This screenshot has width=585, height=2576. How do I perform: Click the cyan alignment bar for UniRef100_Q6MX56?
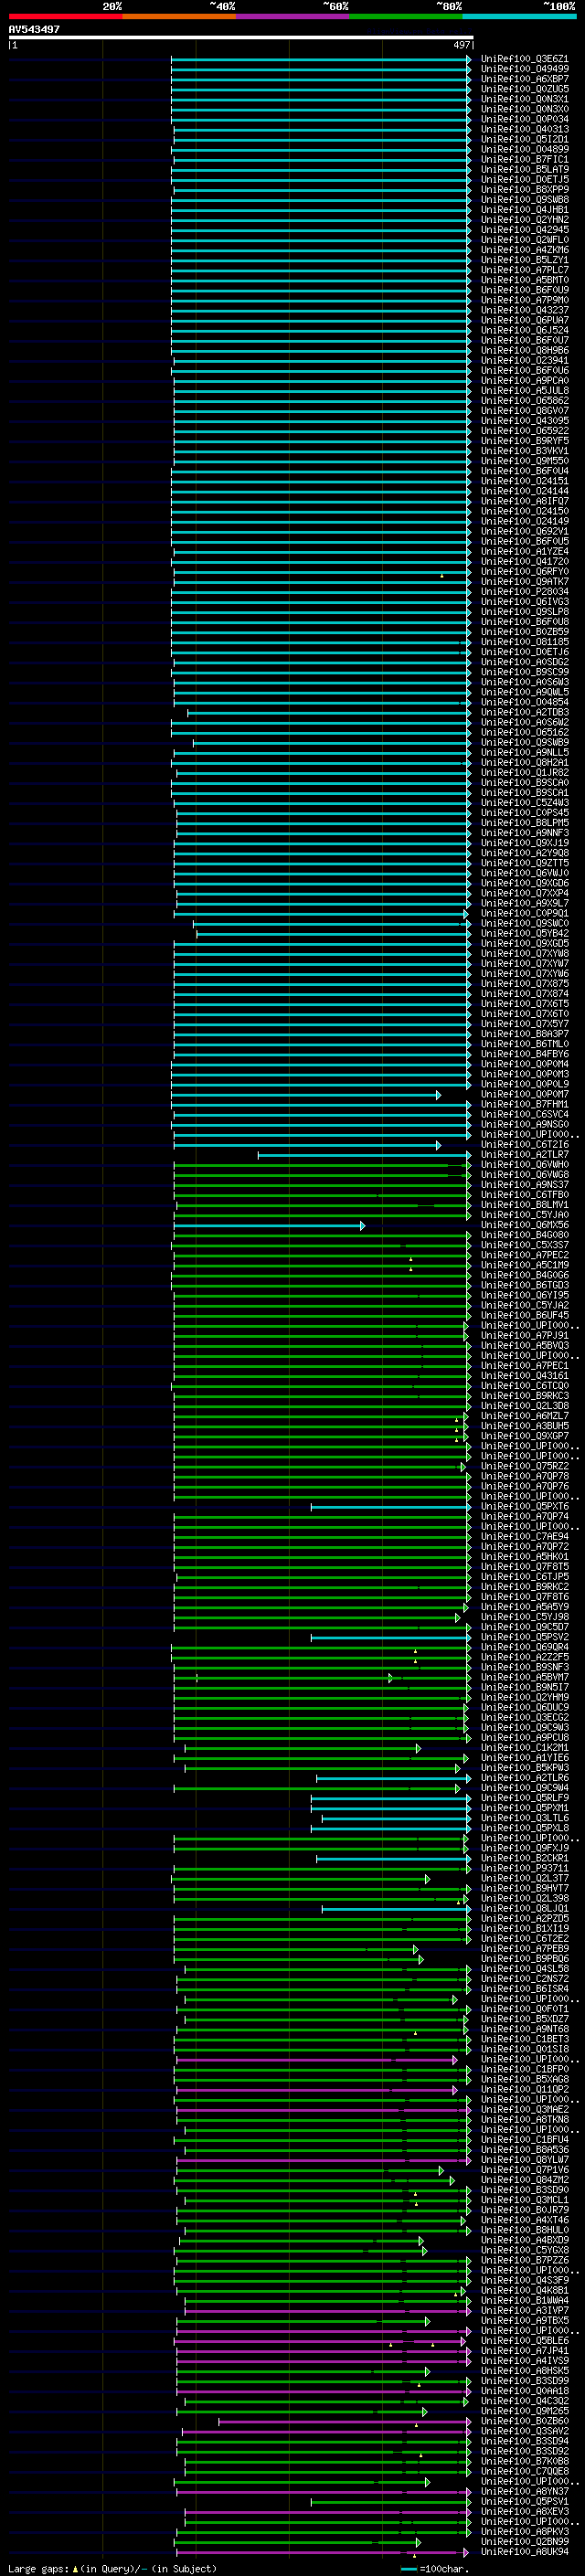coord(269,1225)
